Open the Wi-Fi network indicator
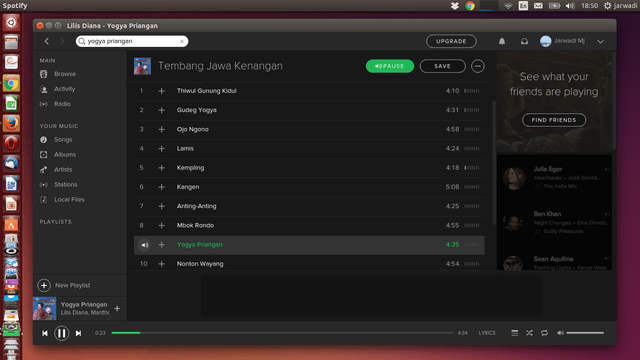Image resolution: width=640 pixels, height=360 pixels. tap(508, 6)
